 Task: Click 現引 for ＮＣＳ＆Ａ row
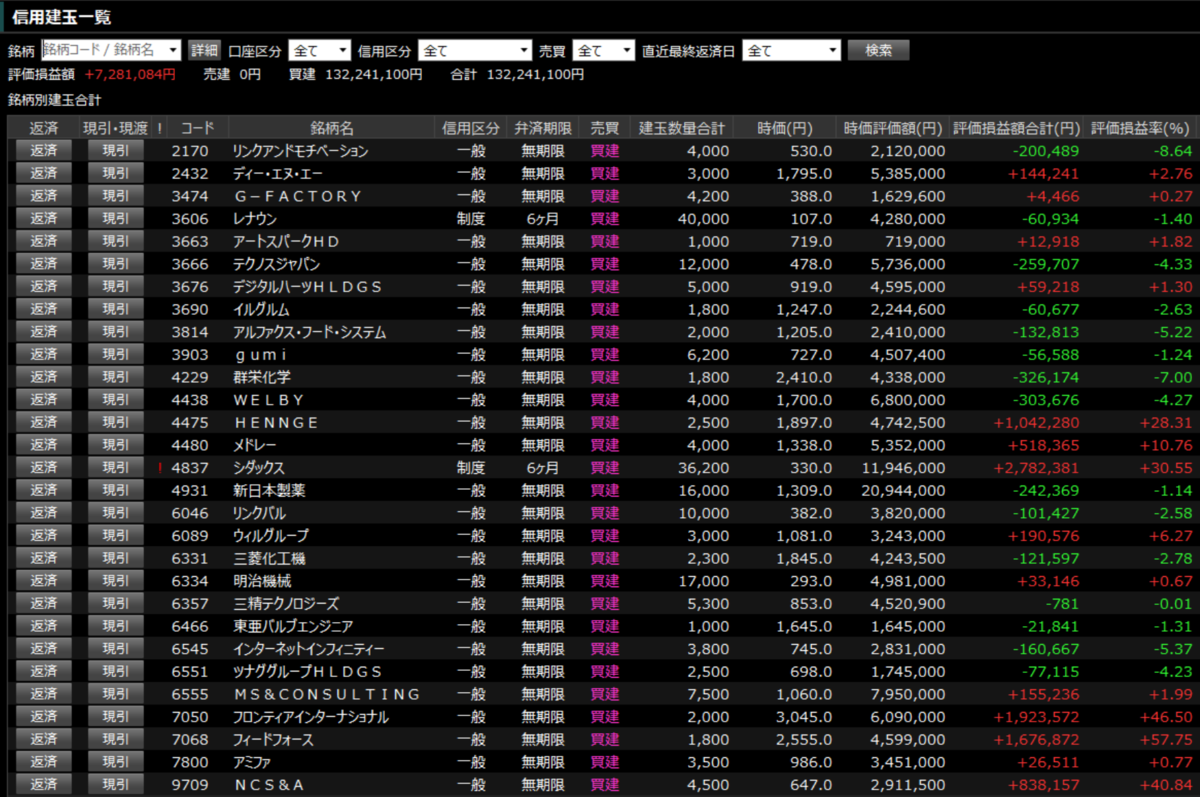(x=116, y=785)
